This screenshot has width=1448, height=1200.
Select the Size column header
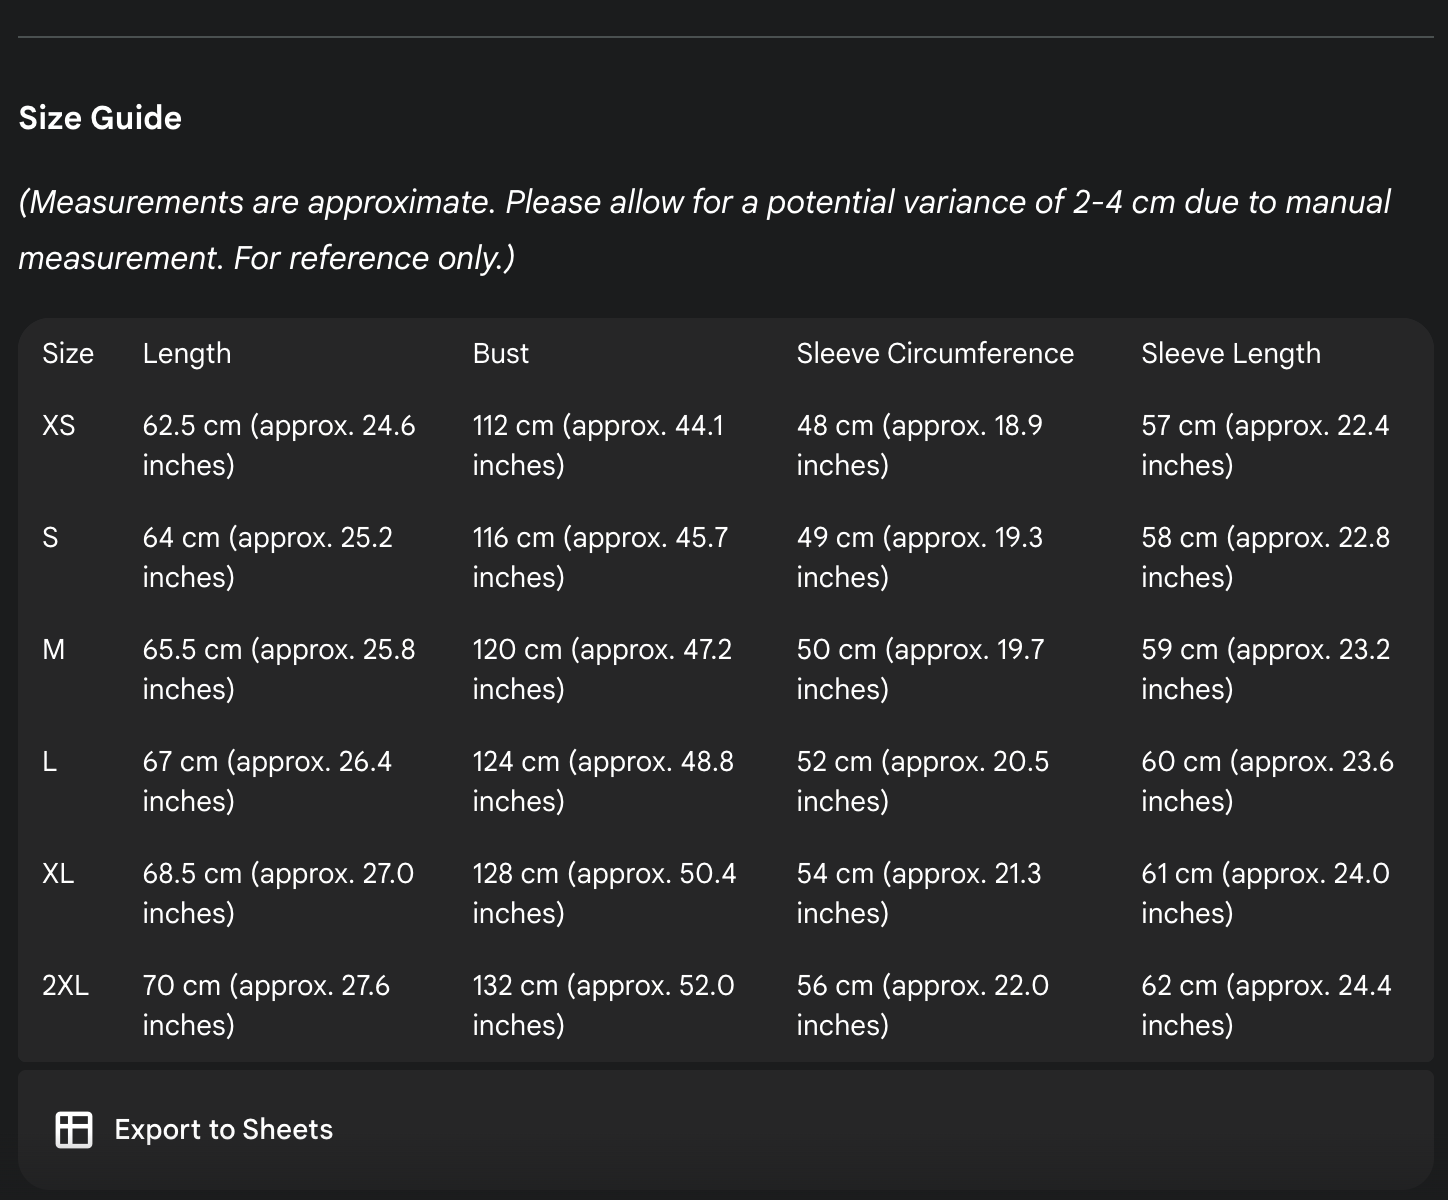67,353
